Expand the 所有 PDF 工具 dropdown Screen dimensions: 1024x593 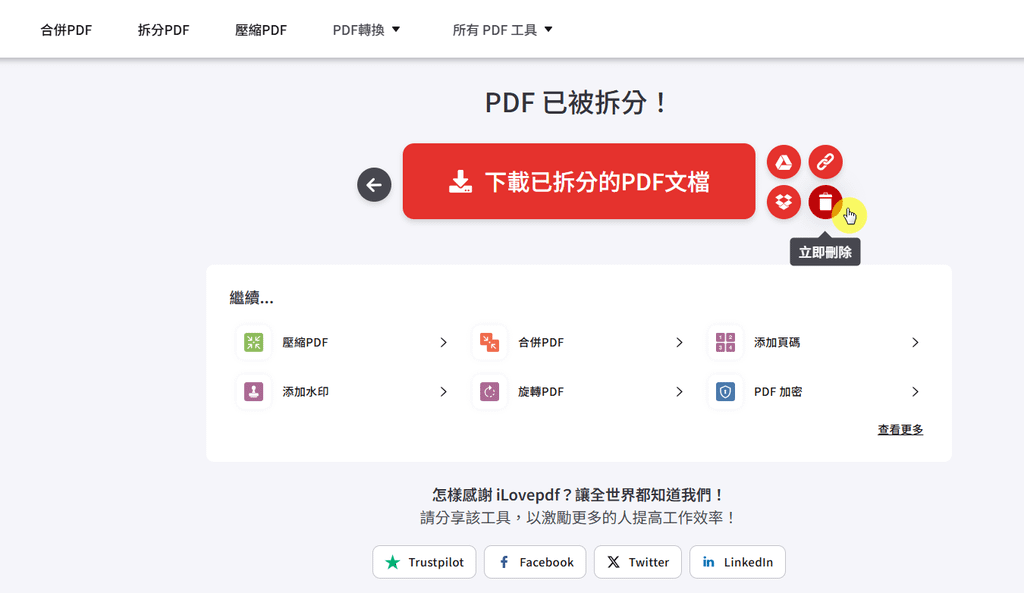[x=503, y=30]
